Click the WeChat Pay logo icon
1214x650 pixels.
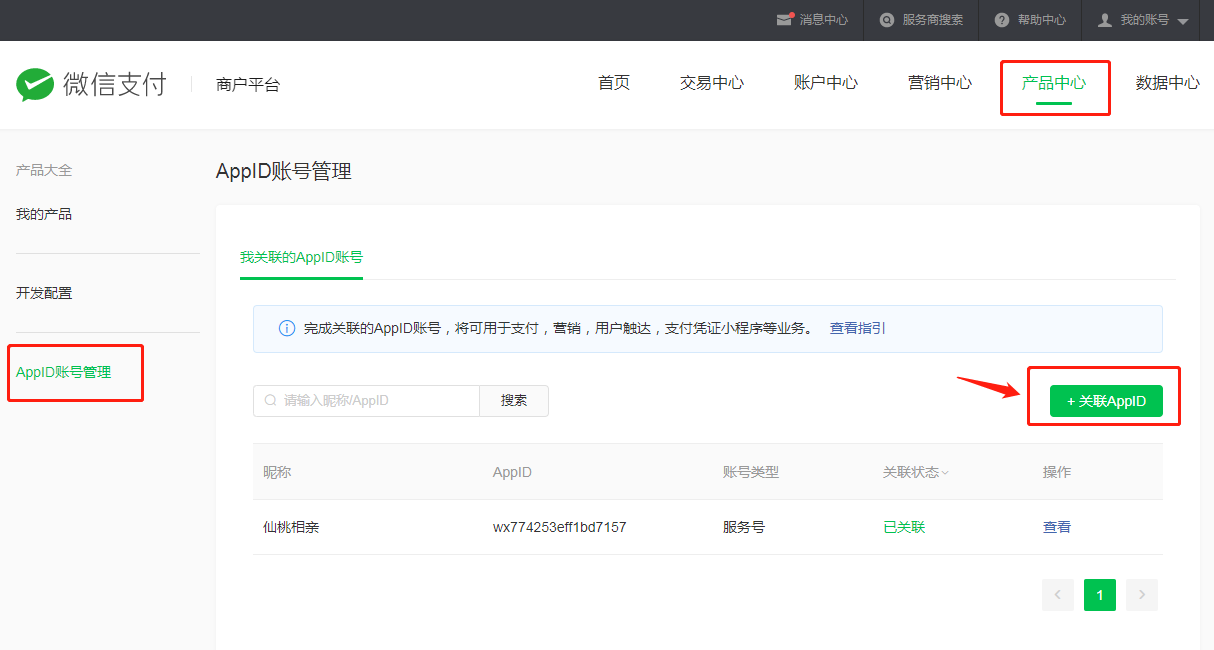point(34,85)
